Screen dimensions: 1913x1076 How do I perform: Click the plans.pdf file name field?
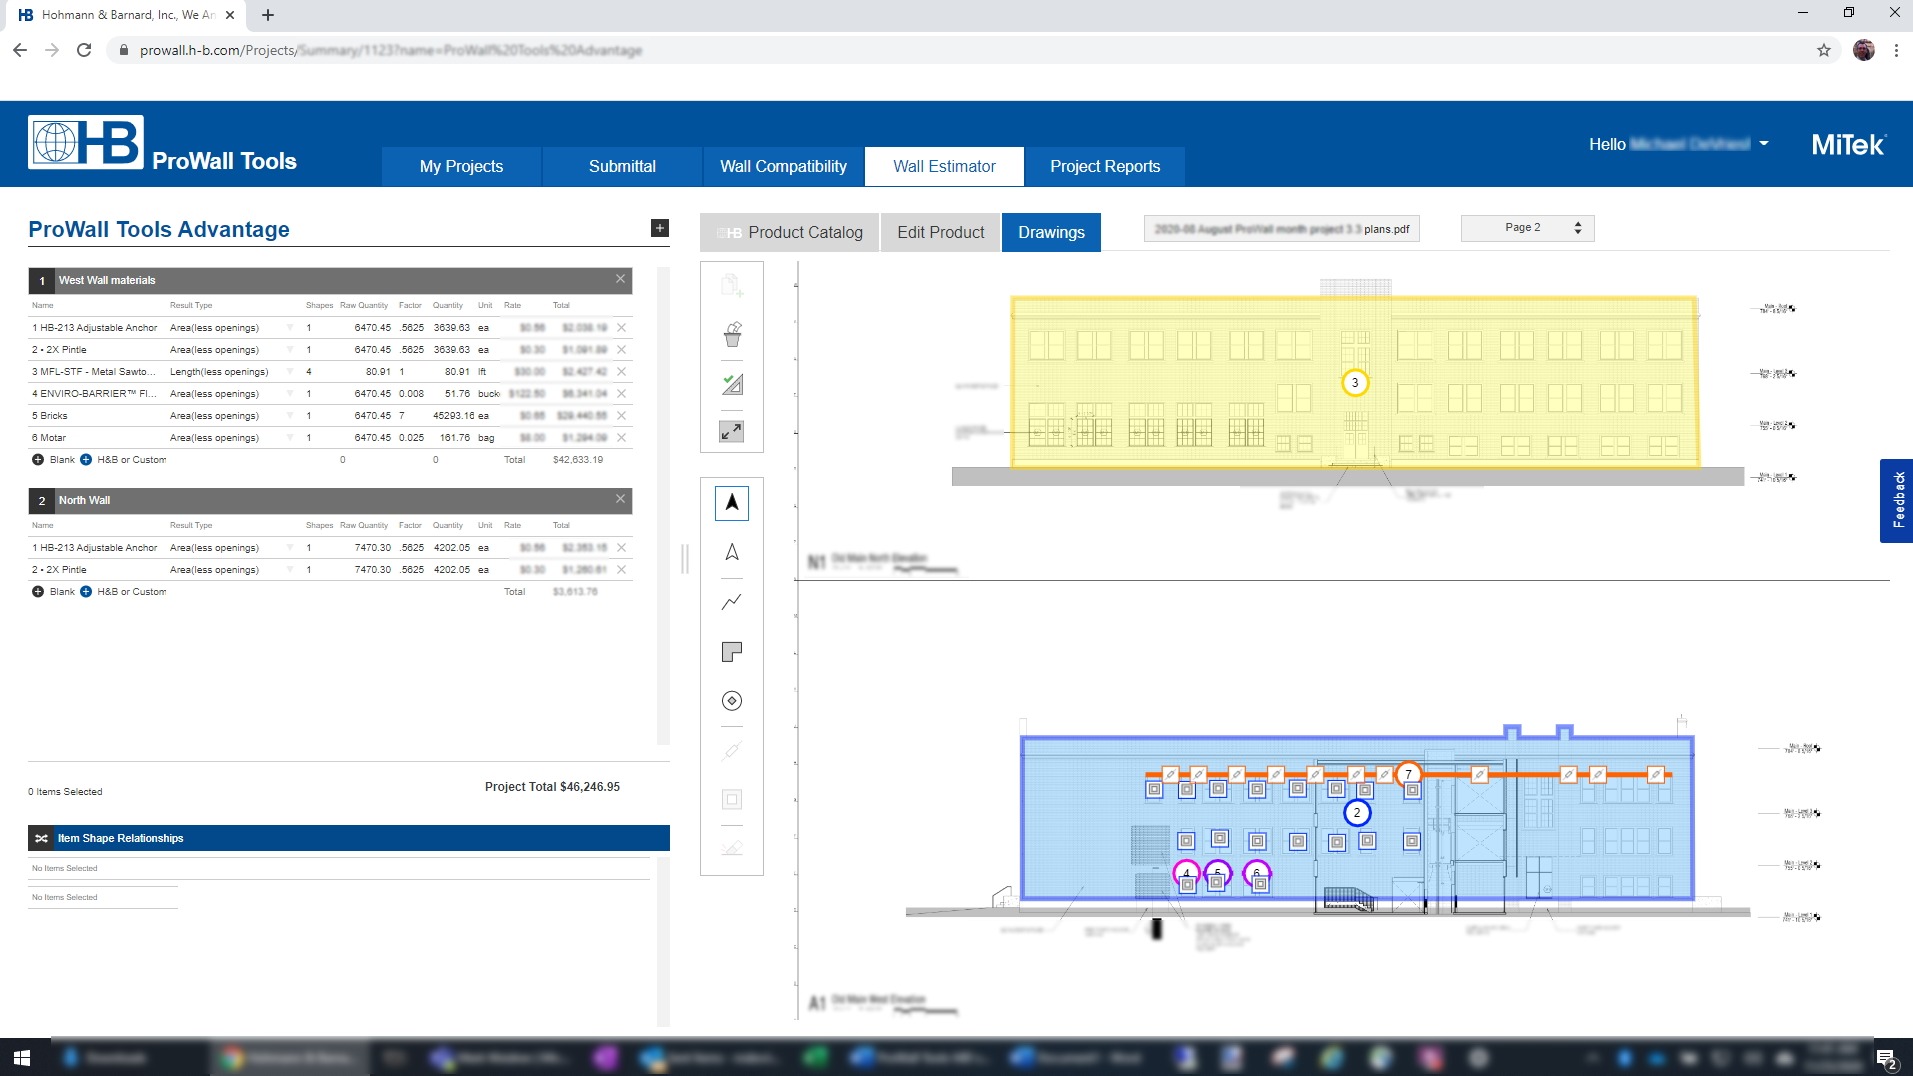pyautogui.click(x=1282, y=229)
